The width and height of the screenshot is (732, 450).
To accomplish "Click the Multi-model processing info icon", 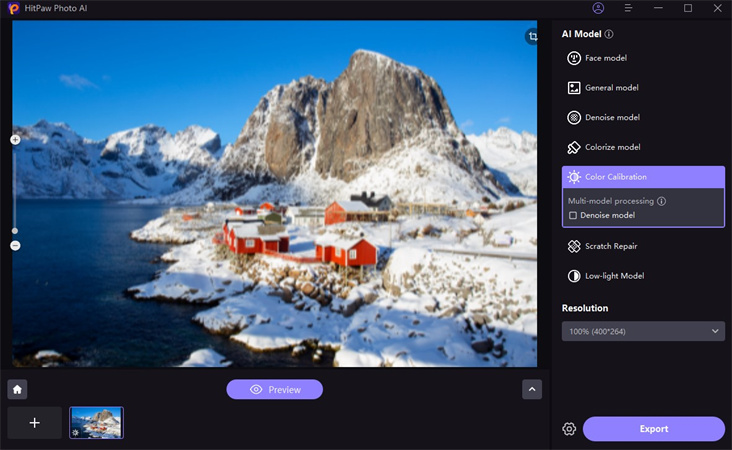I will 662,201.
